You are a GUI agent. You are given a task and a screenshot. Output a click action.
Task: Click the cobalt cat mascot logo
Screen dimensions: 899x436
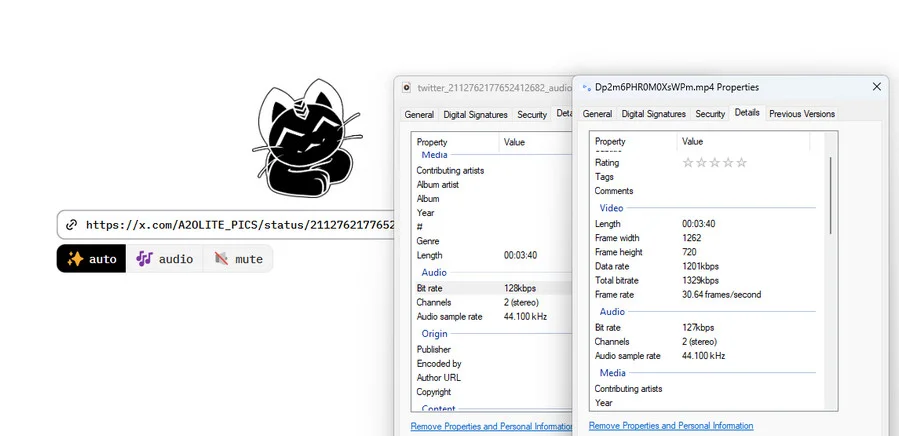click(x=307, y=138)
